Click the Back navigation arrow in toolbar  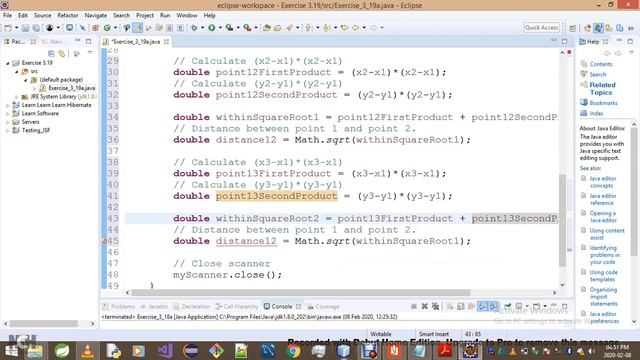[356, 28]
